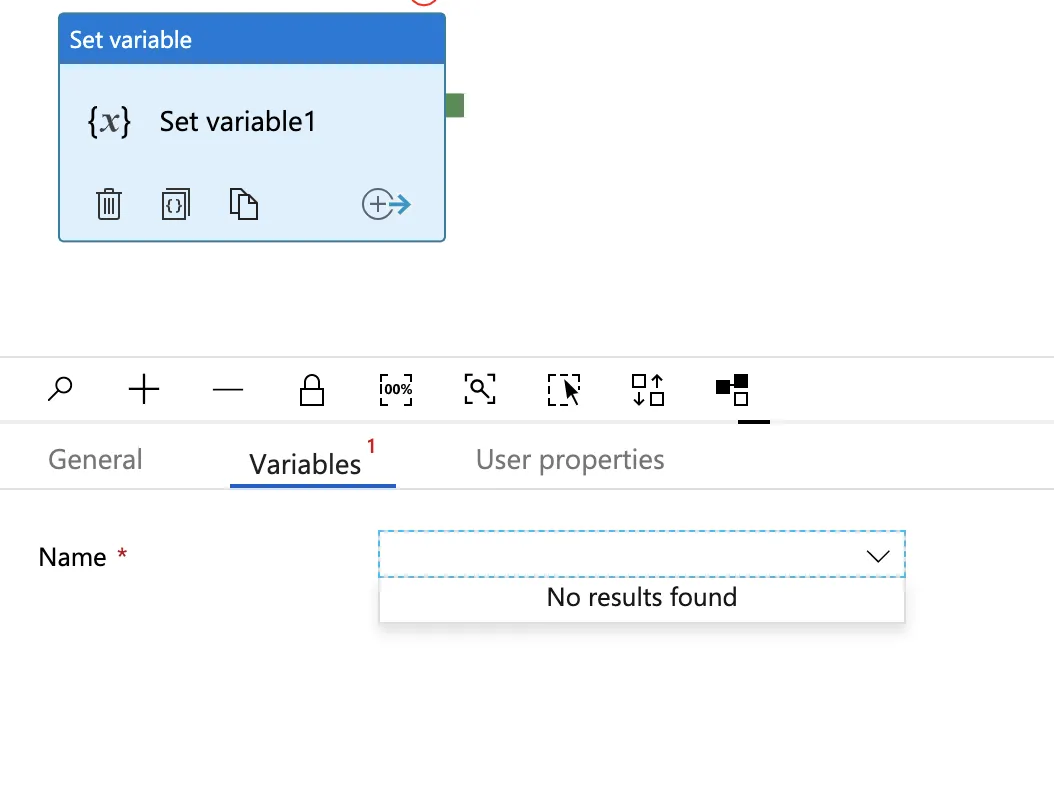Zoom out using the minus icon

[x=228, y=389]
